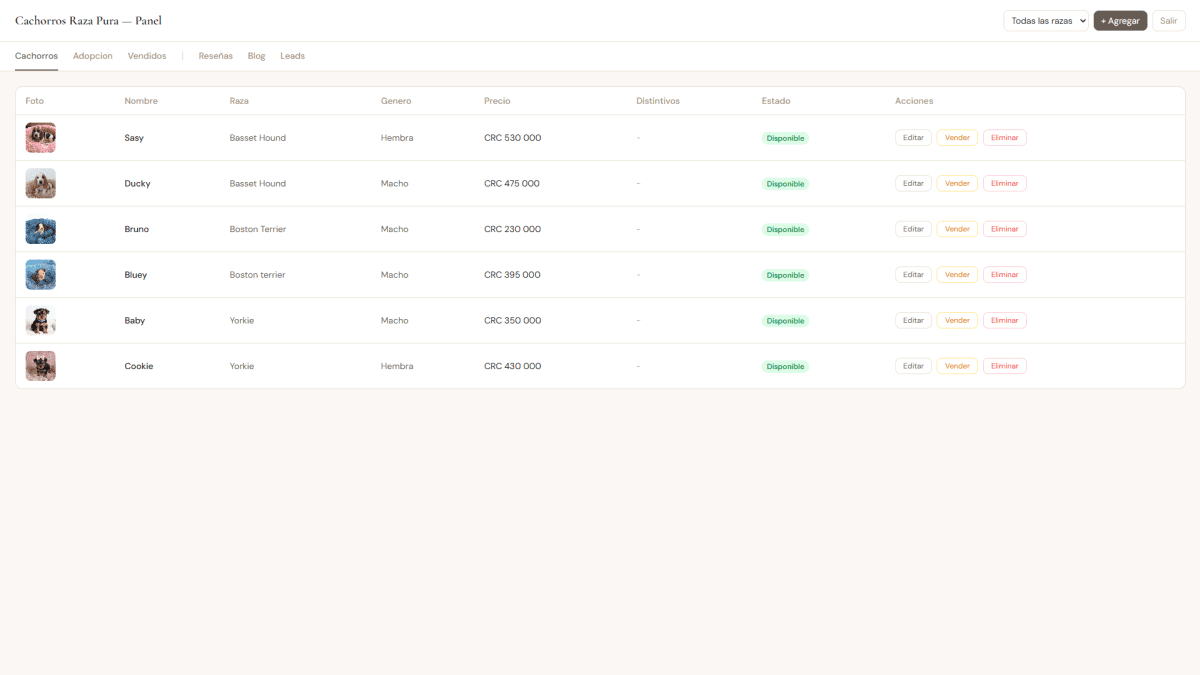Remove Bruno with the Eliminar button

pos(1005,229)
